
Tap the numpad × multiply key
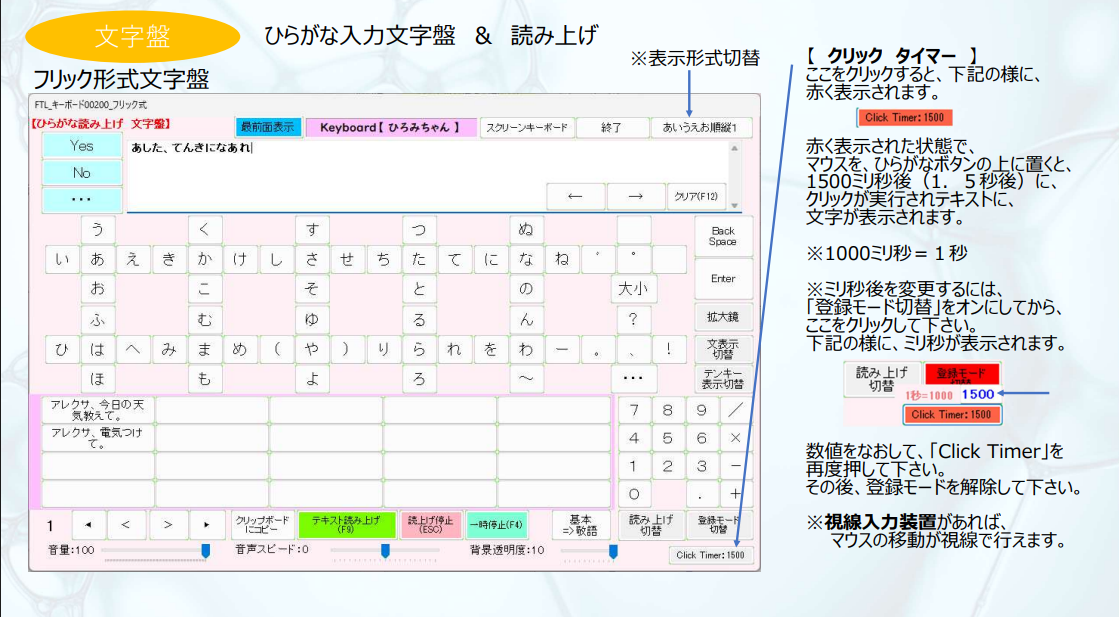coord(735,438)
